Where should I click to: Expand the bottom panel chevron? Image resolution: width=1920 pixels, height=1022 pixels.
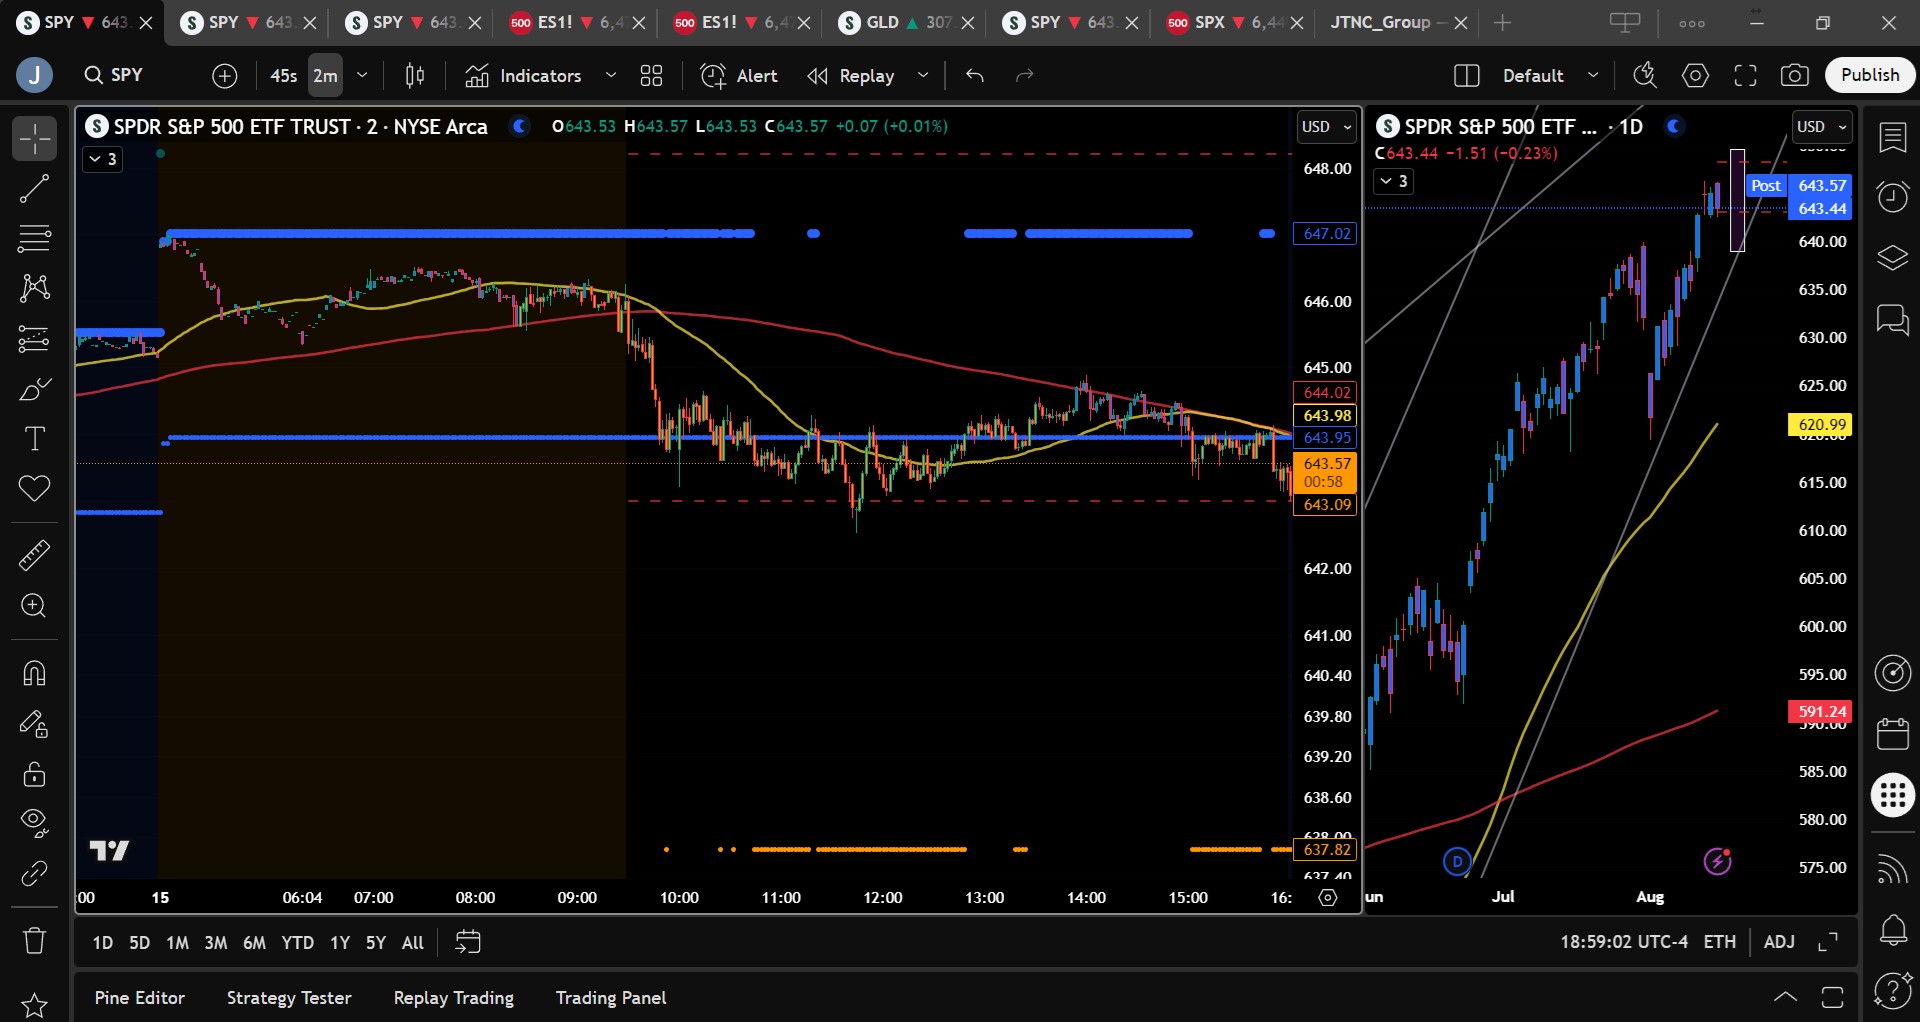[x=1785, y=997]
